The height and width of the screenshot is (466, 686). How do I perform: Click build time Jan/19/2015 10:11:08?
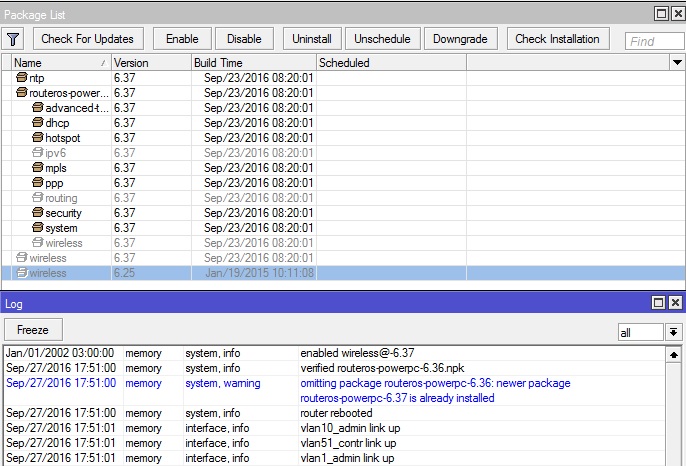click(x=259, y=273)
